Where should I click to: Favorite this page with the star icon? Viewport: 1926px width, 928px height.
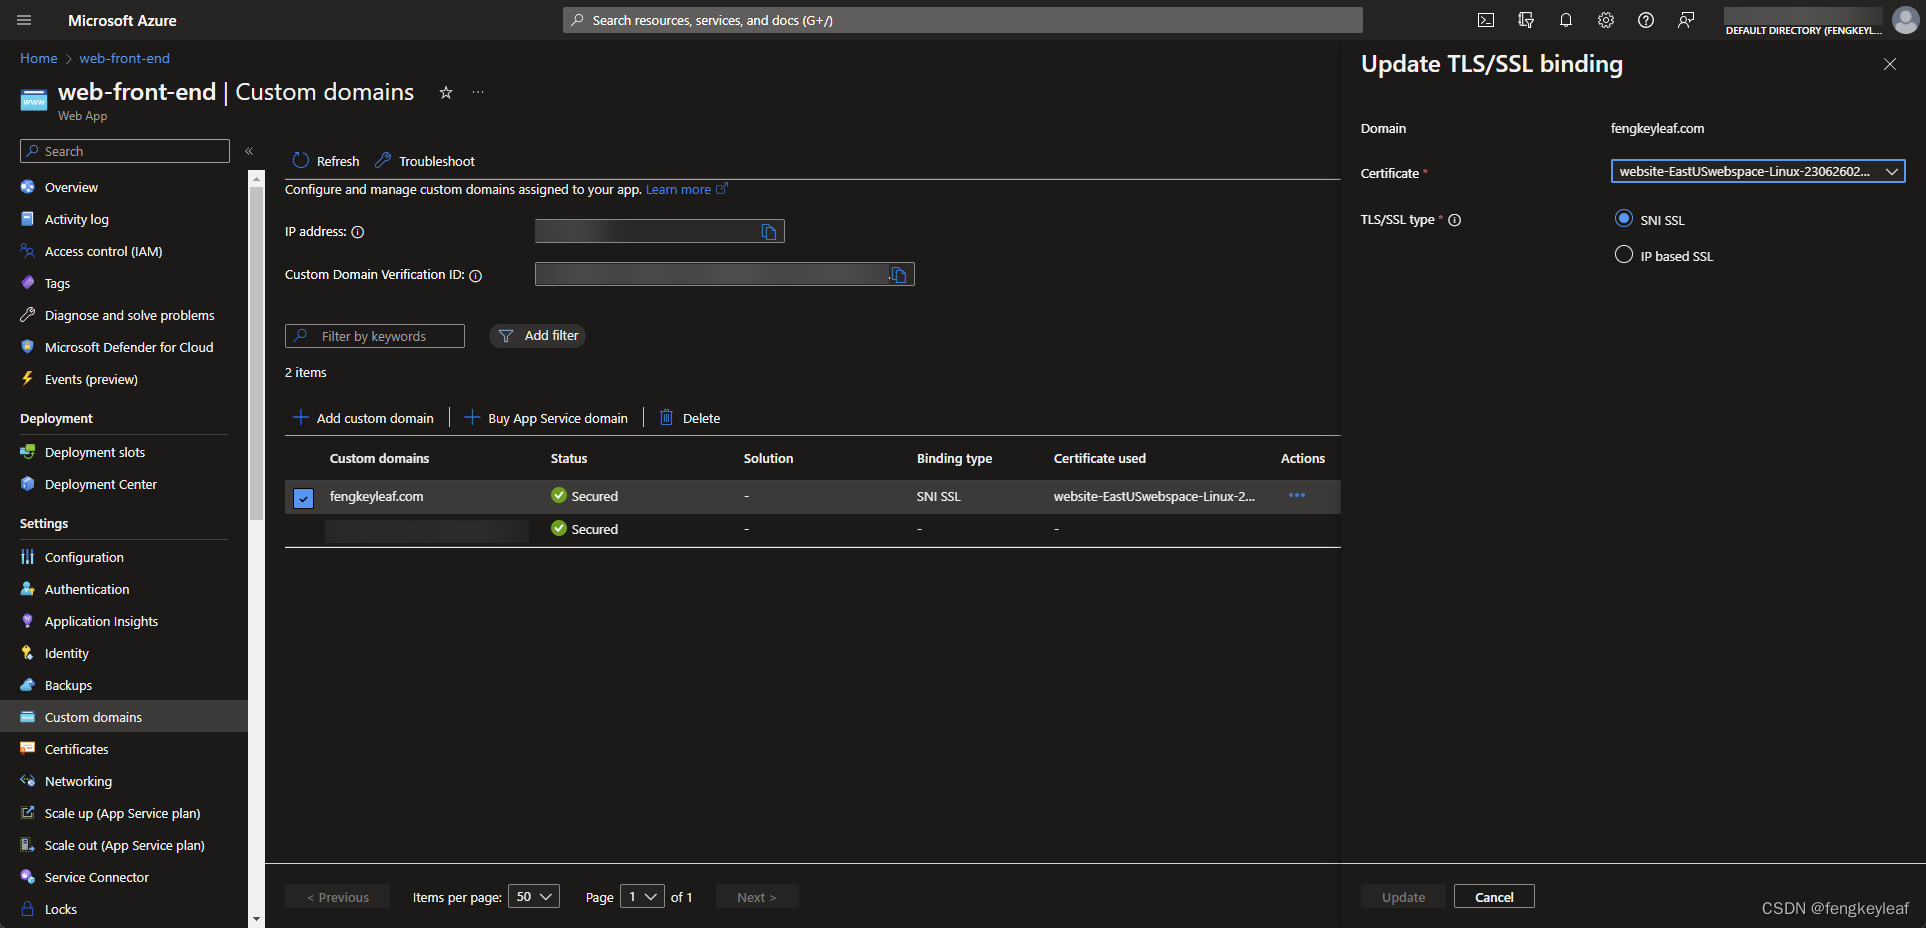pos(446,92)
